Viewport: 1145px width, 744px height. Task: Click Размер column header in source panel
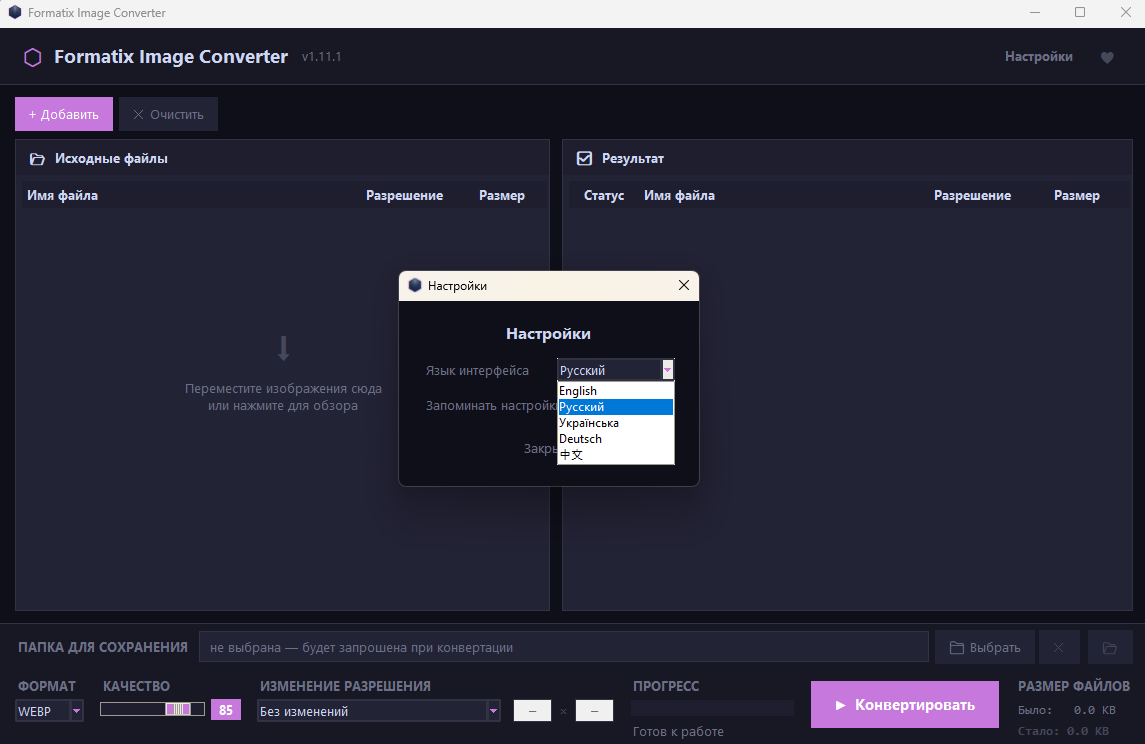pos(502,195)
